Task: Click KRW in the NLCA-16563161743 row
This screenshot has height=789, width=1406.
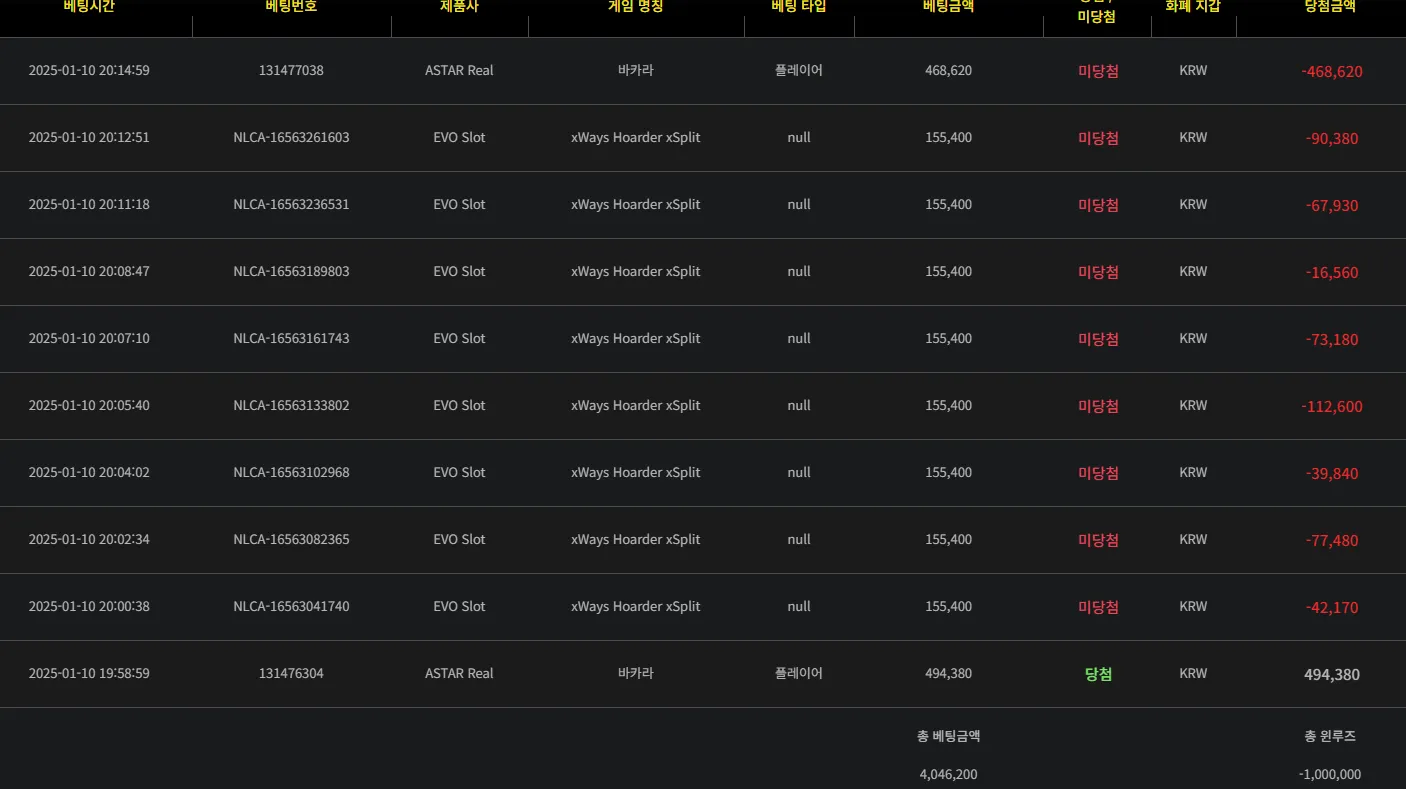Action: (x=1193, y=339)
